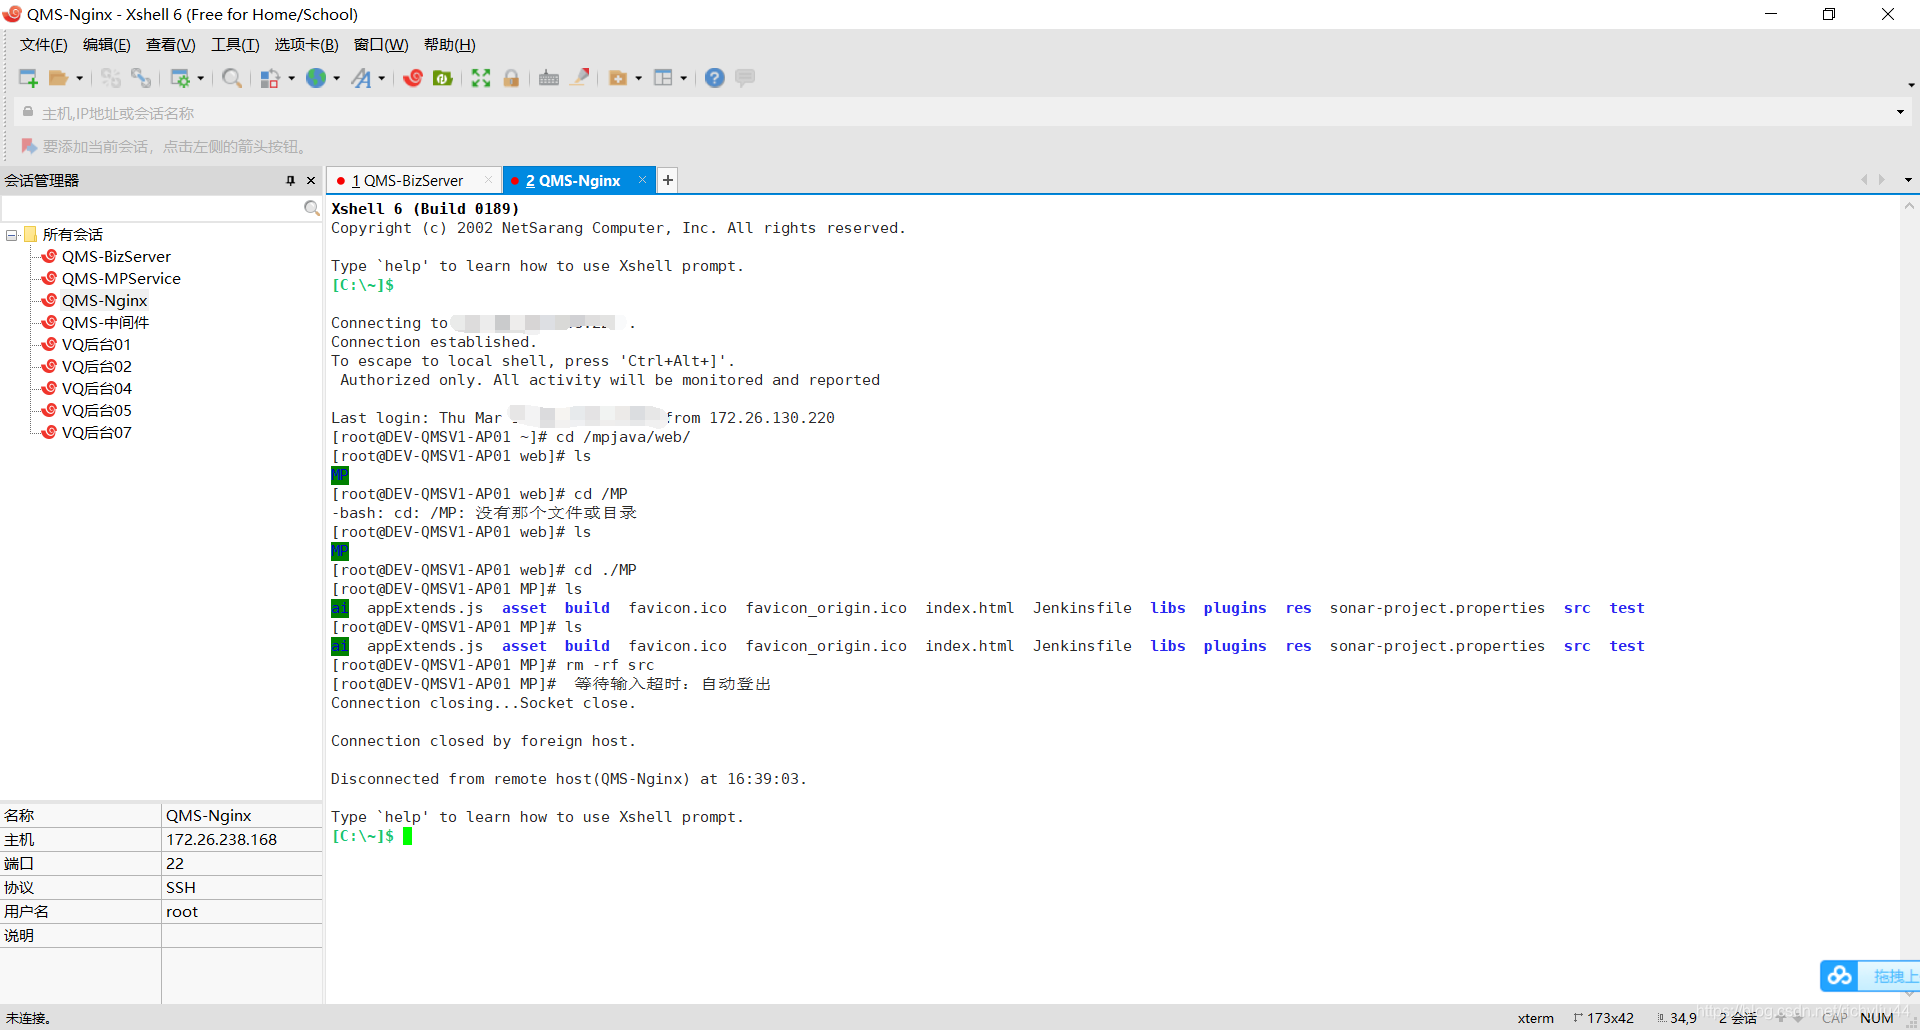Screen dimensions: 1920x1030
Task: Select the 所有会话 folder
Action: tap(73, 235)
